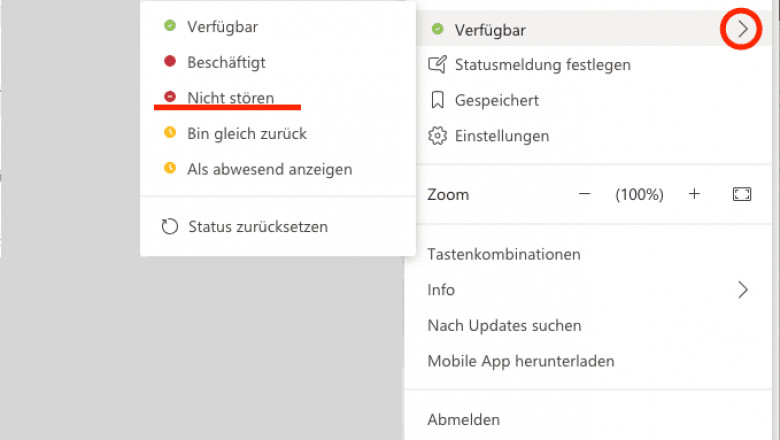Expand the Info submenu chevron
This screenshot has width=780, height=440.
point(743,290)
